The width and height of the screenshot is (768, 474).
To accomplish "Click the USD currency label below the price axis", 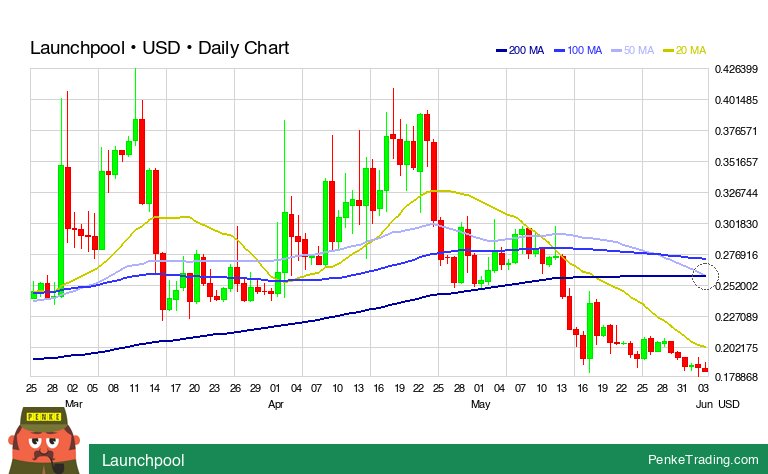I will pyautogui.click(x=729, y=404).
